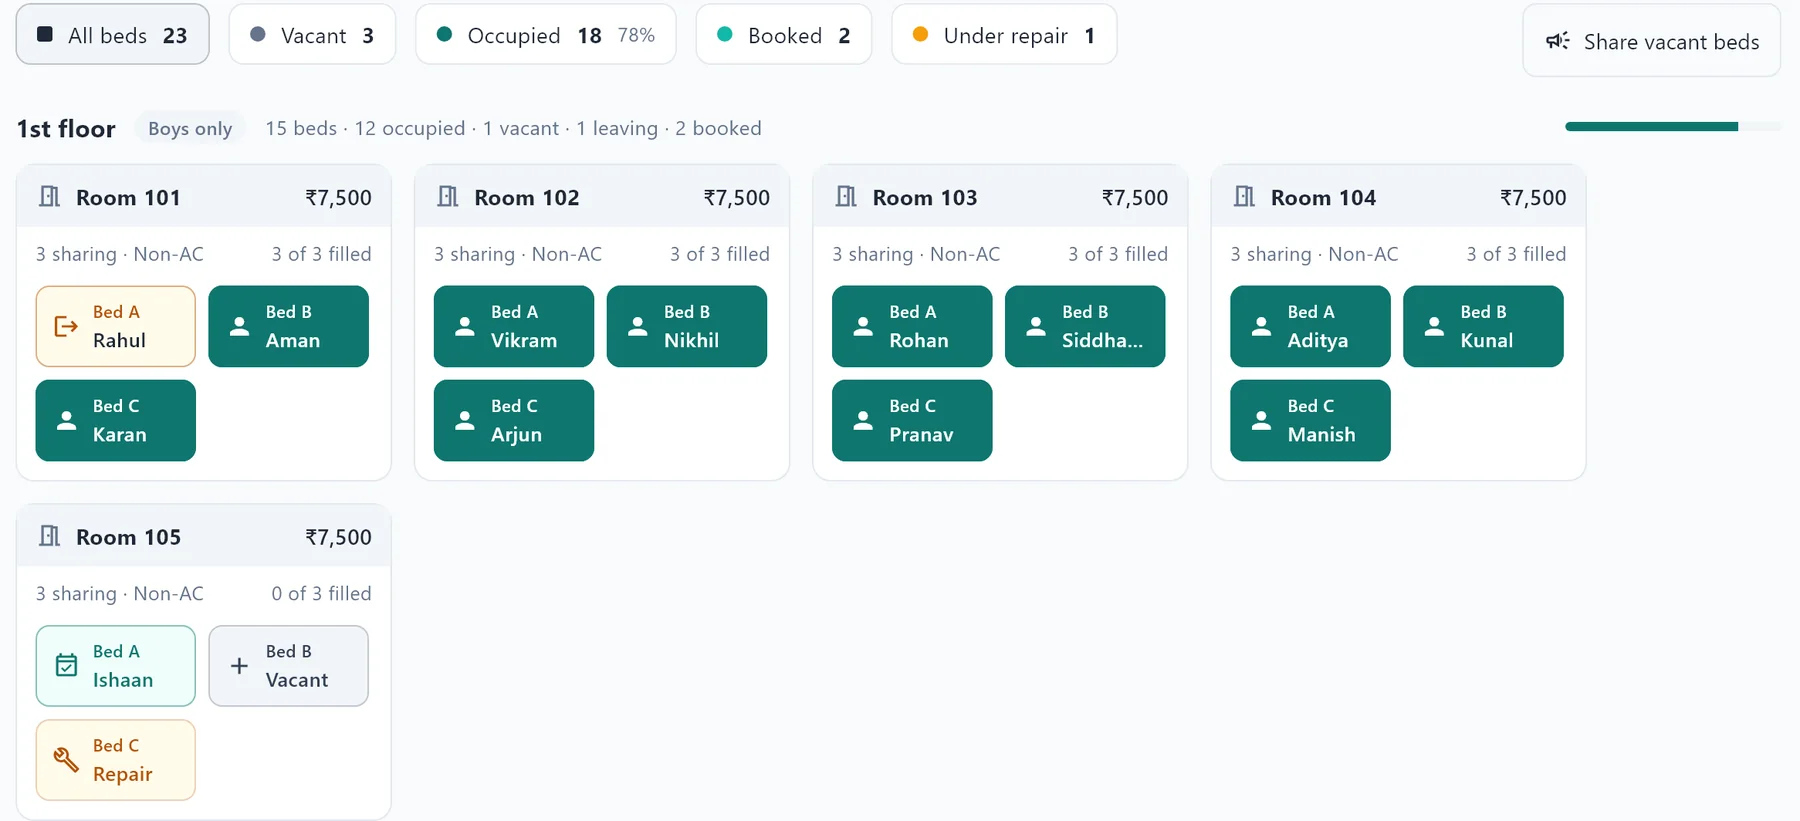Screen dimensions: 1800x821
Task: Click the megaphone icon beside Share vacant beds
Action: tap(1557, 41)
